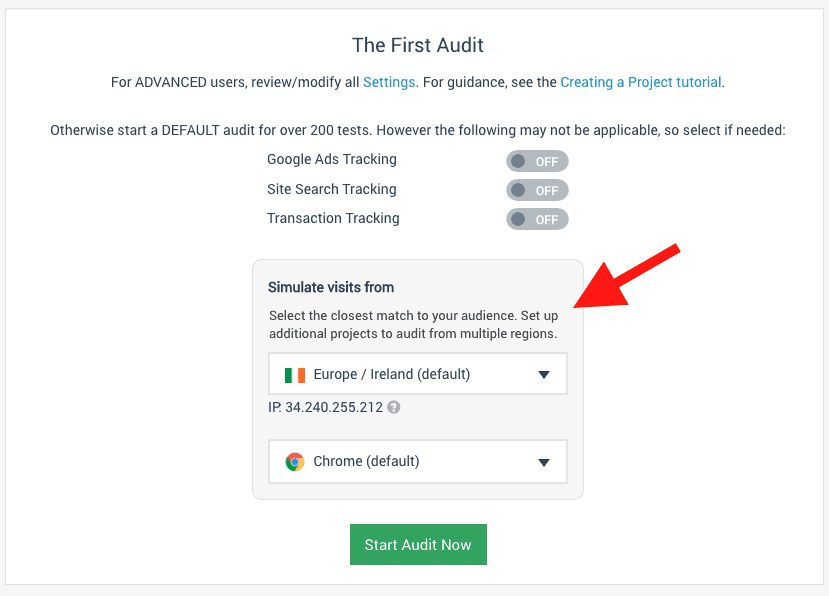The height and width of the screenshot is (596, 829).
Task: Open the Europe / Ireland location dropdown
Action: click(418, 374)
